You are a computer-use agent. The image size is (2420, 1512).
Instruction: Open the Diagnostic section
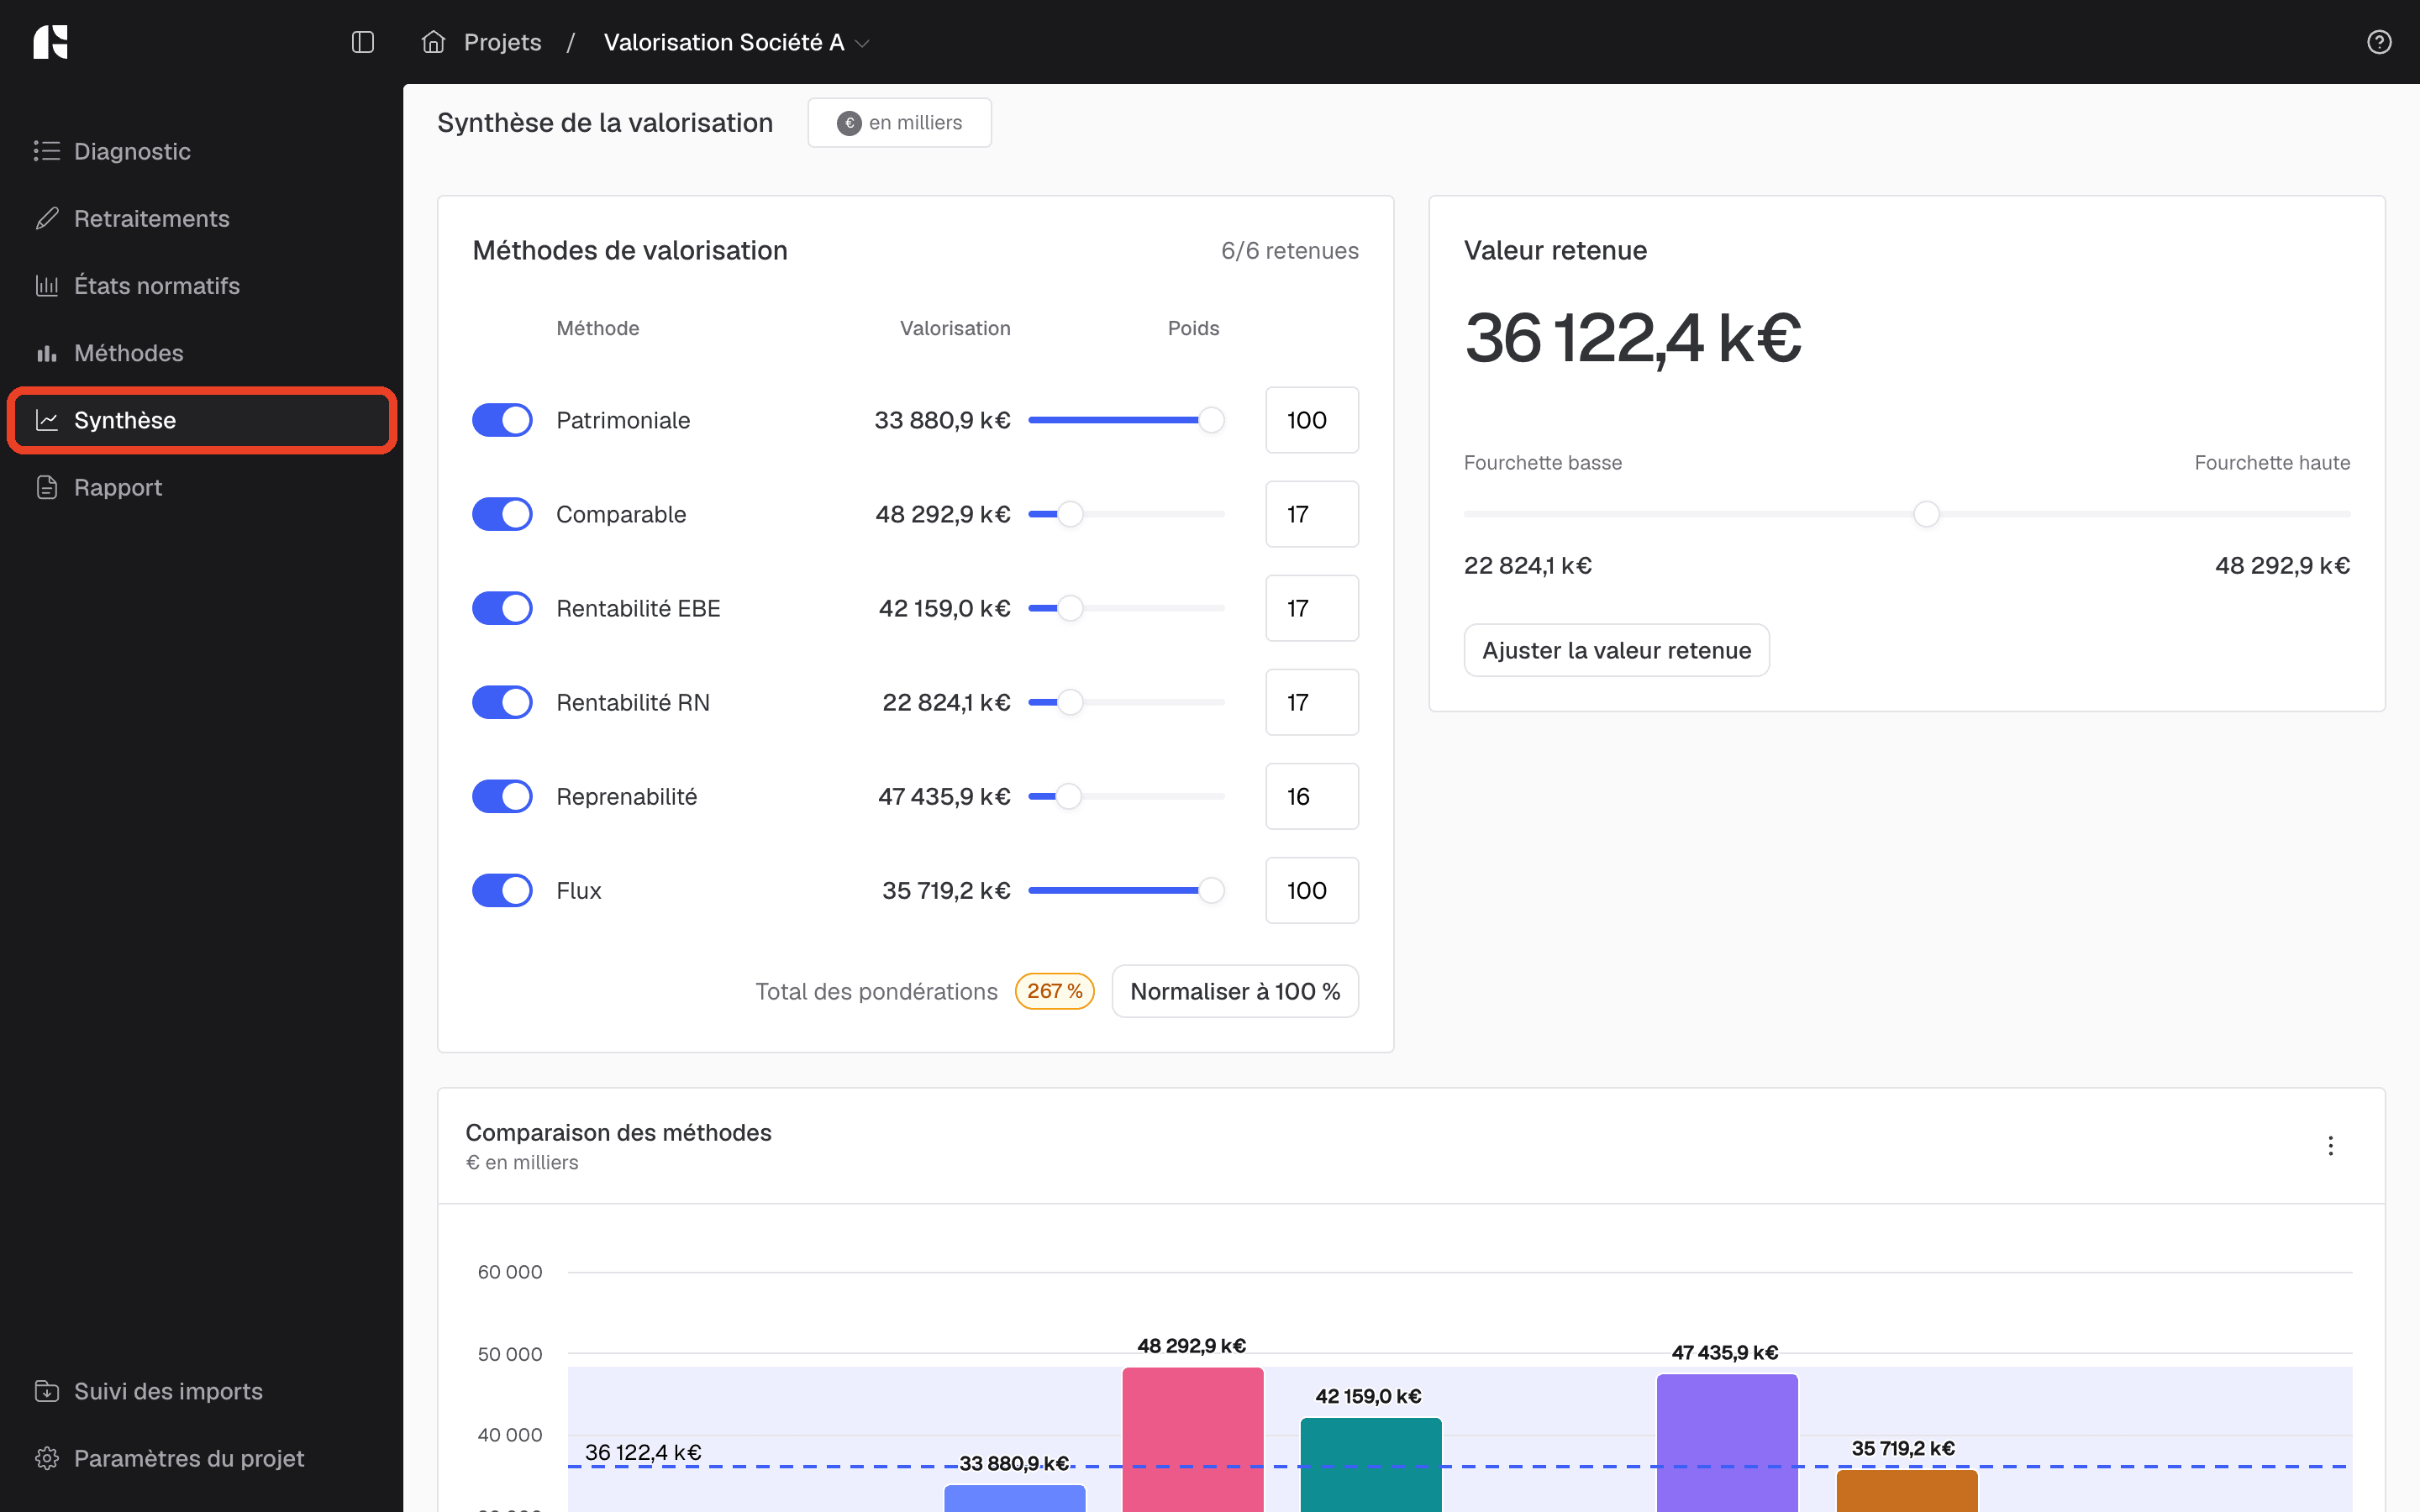[x=202, y=151]
